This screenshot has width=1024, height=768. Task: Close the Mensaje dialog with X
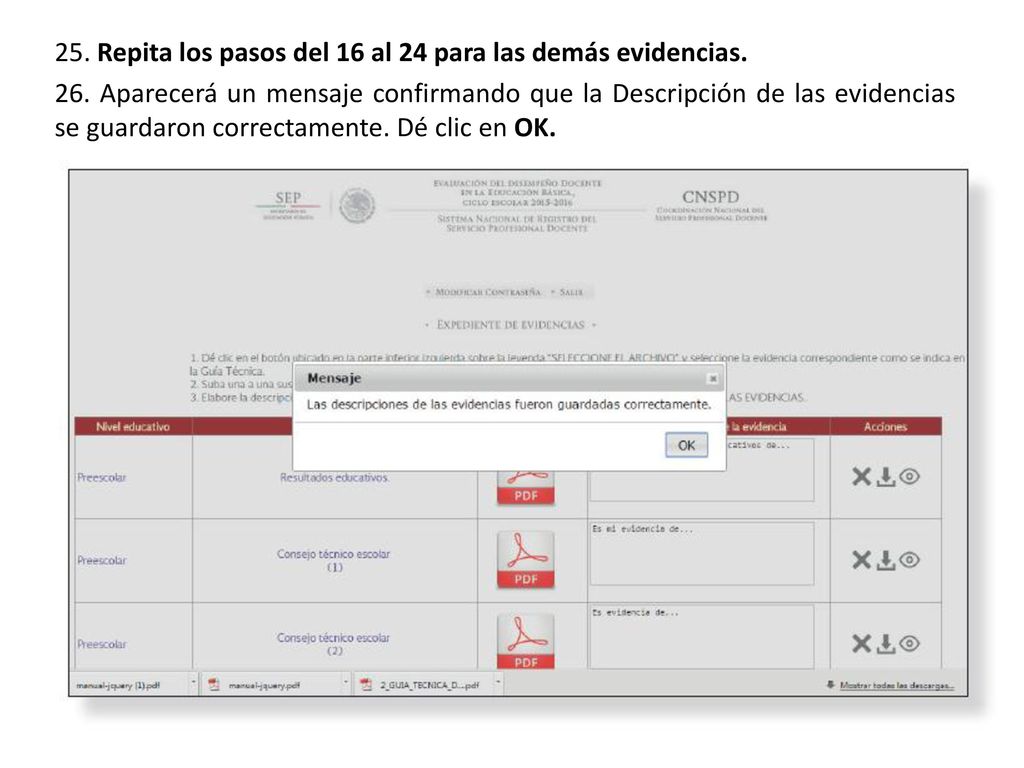[712, 378]
